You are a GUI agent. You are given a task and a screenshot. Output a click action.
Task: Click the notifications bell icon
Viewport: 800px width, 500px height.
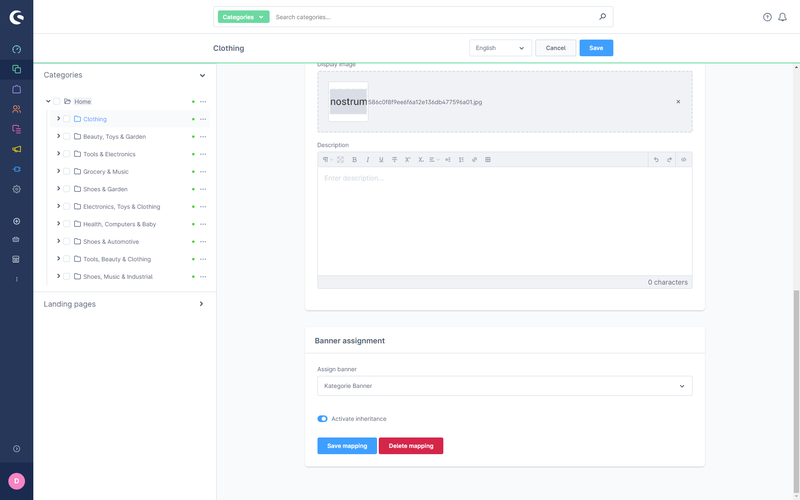pyautogui.click(x=782, y=17)
